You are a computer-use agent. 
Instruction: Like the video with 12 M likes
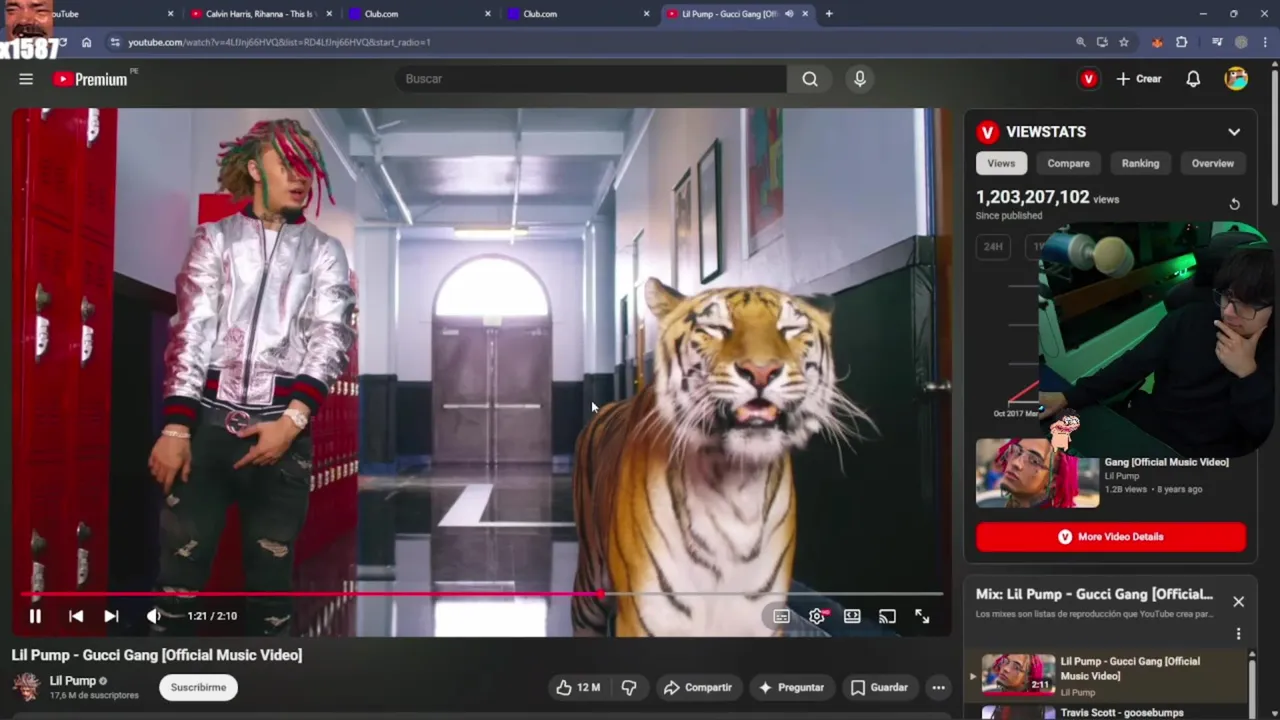tap(578, 687)
